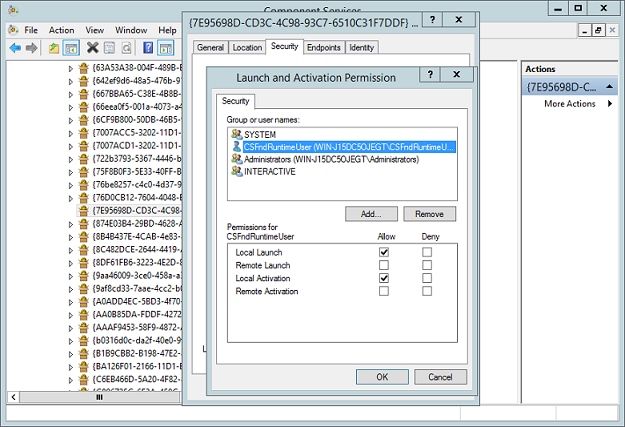The height and width of the screenshot is (427, 625).
Task: Click the Delete X toolbar icon
Action: [x=92, y=47]
